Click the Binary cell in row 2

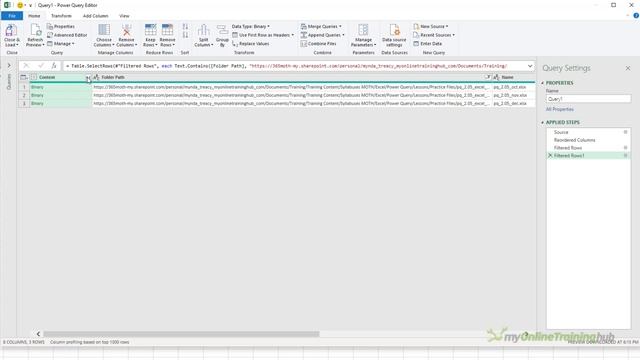pyautogui.click(x=60, y=95)
